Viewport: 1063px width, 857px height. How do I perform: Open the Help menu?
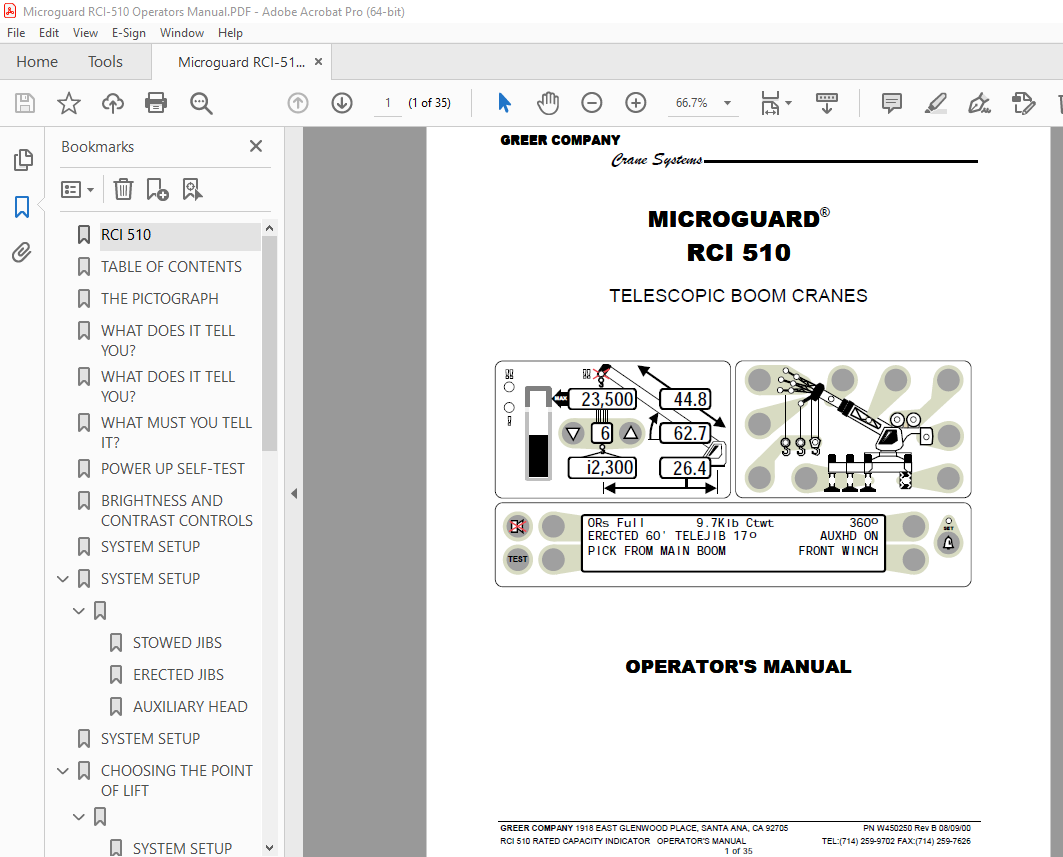[x=230, y=33]
